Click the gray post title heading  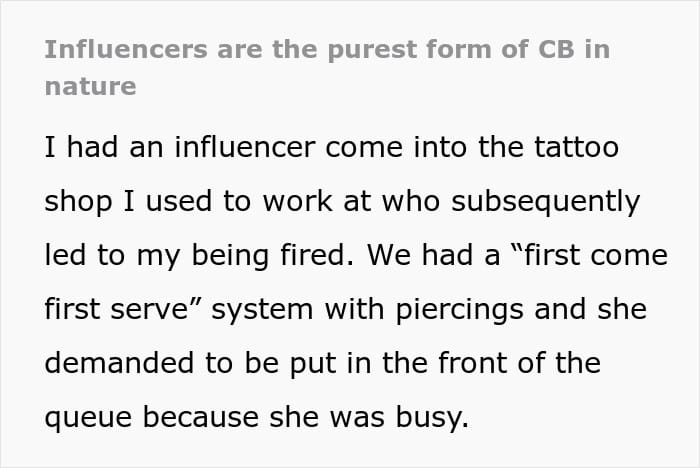[326, 50]
